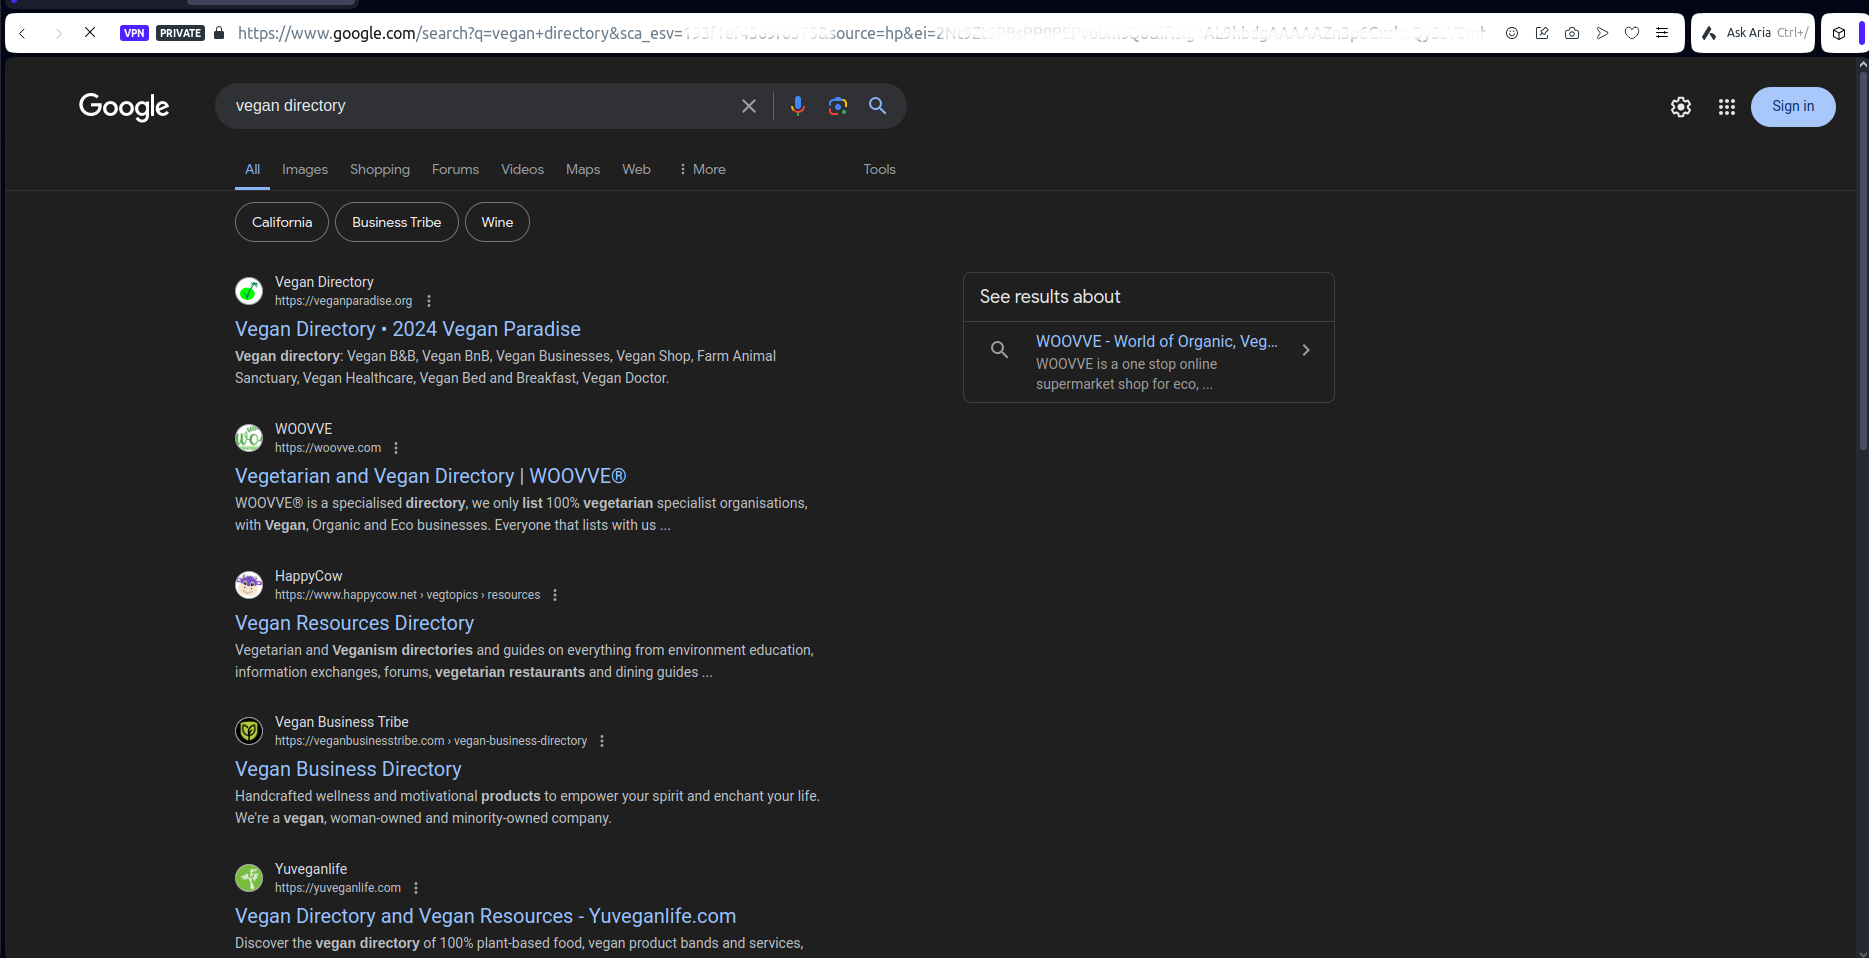Click the WOOVVE site favicon
1869x958 pixels.
tap(249, 438)
